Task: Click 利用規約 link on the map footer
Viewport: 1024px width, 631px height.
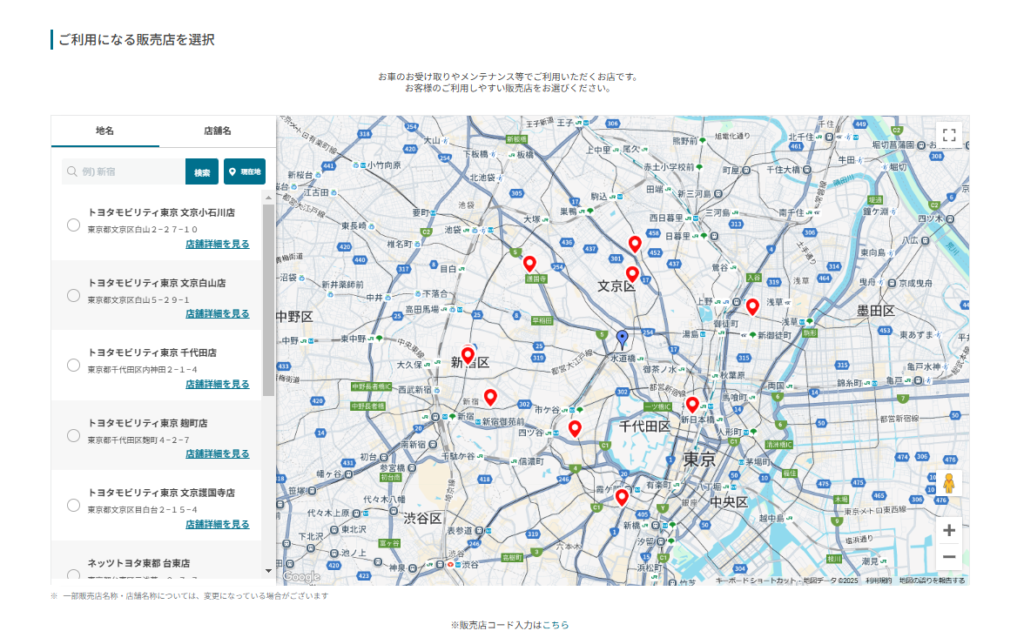Action: point(878,581)
